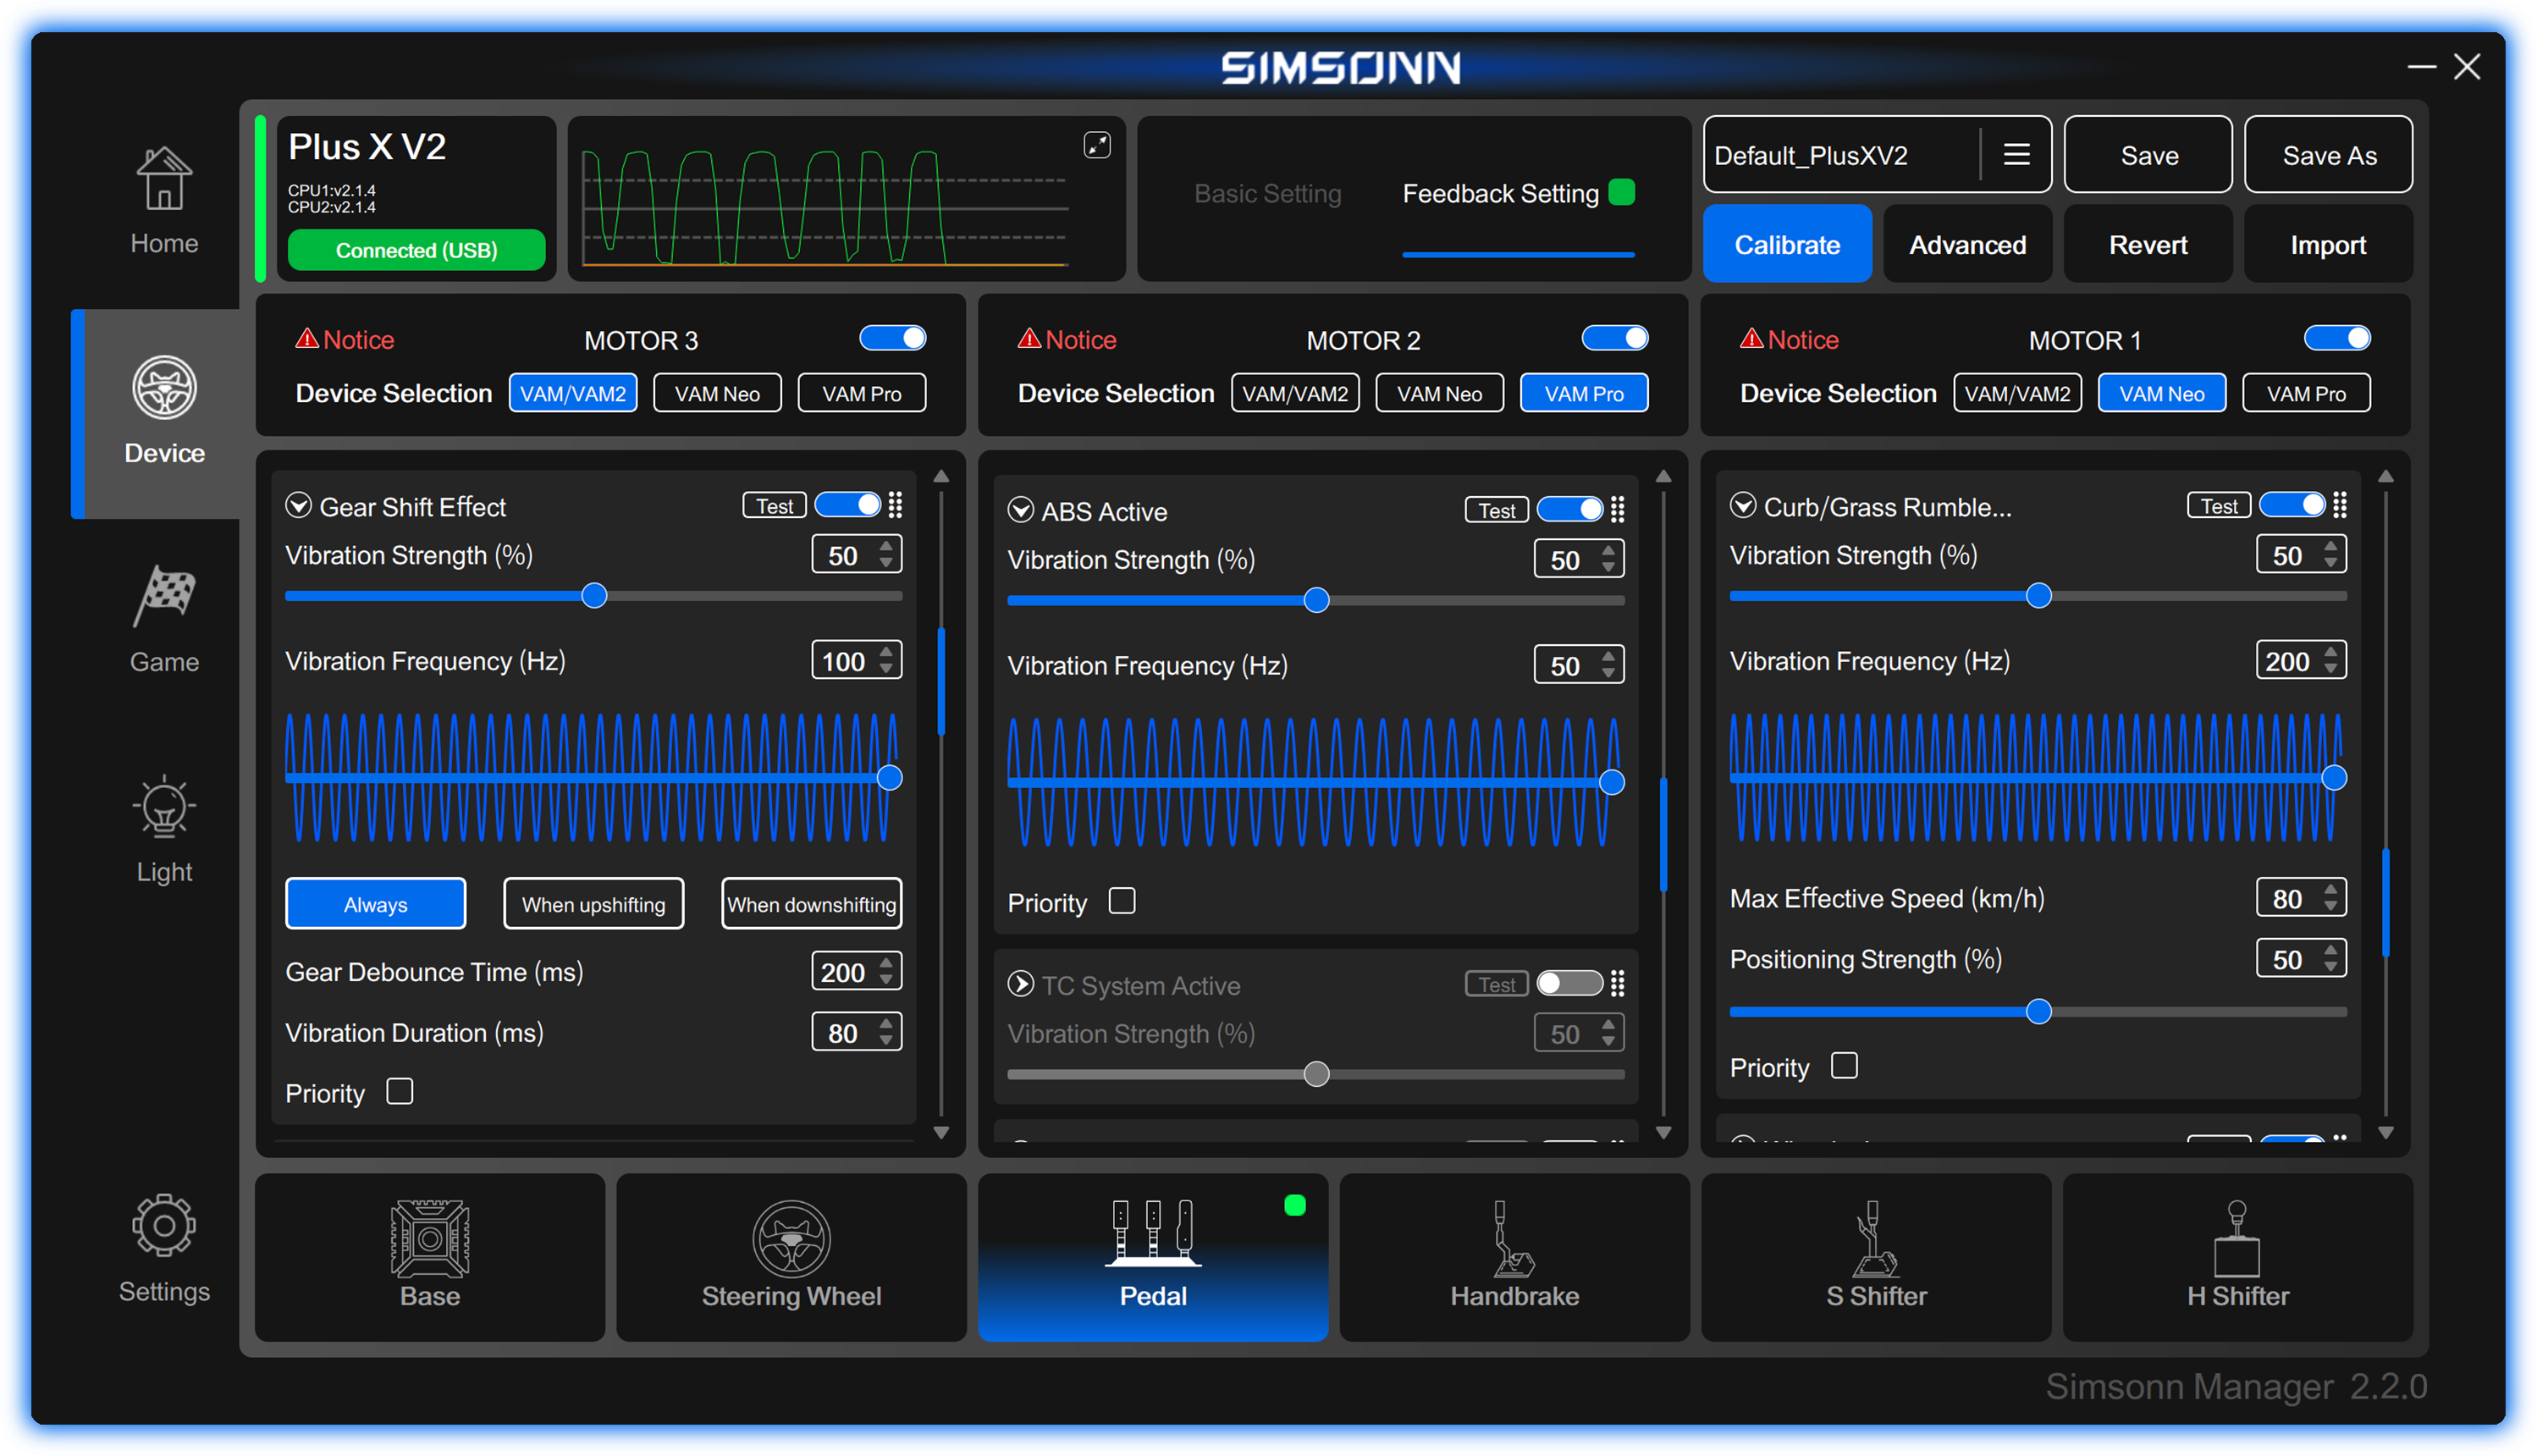2537x1456 pixels.
Task: Select the Handbrake device
Action: [1514, 1256]
